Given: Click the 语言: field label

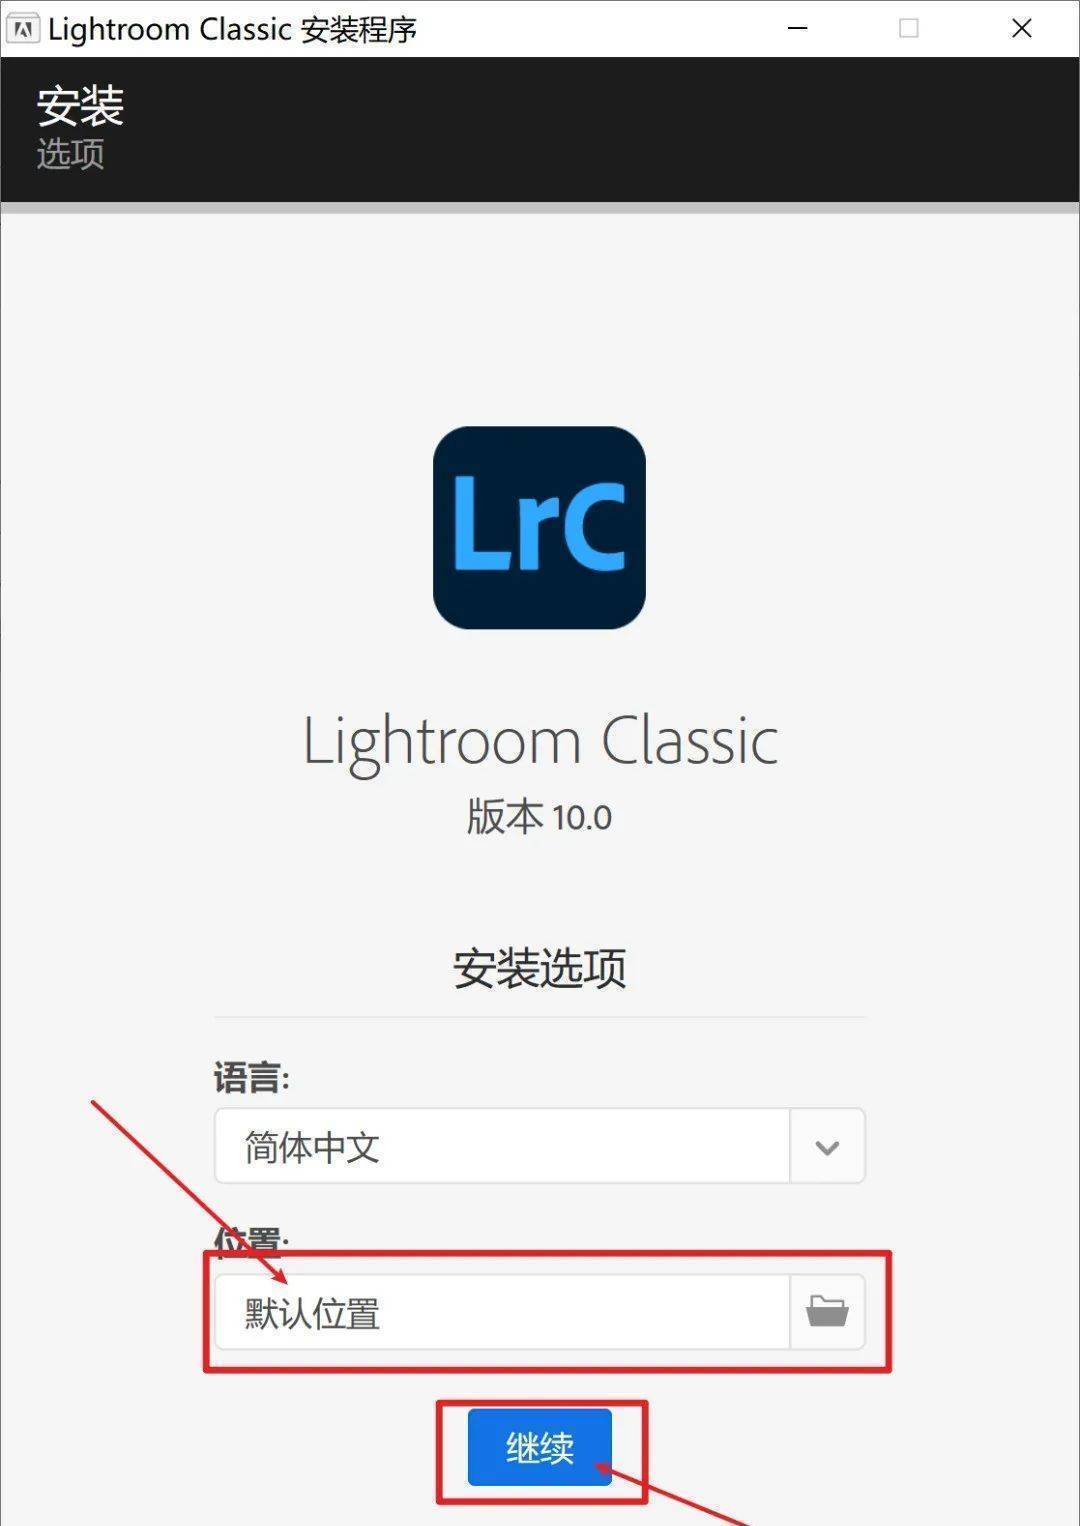Looking at the screenshot, I should (x=251, y=1078).
